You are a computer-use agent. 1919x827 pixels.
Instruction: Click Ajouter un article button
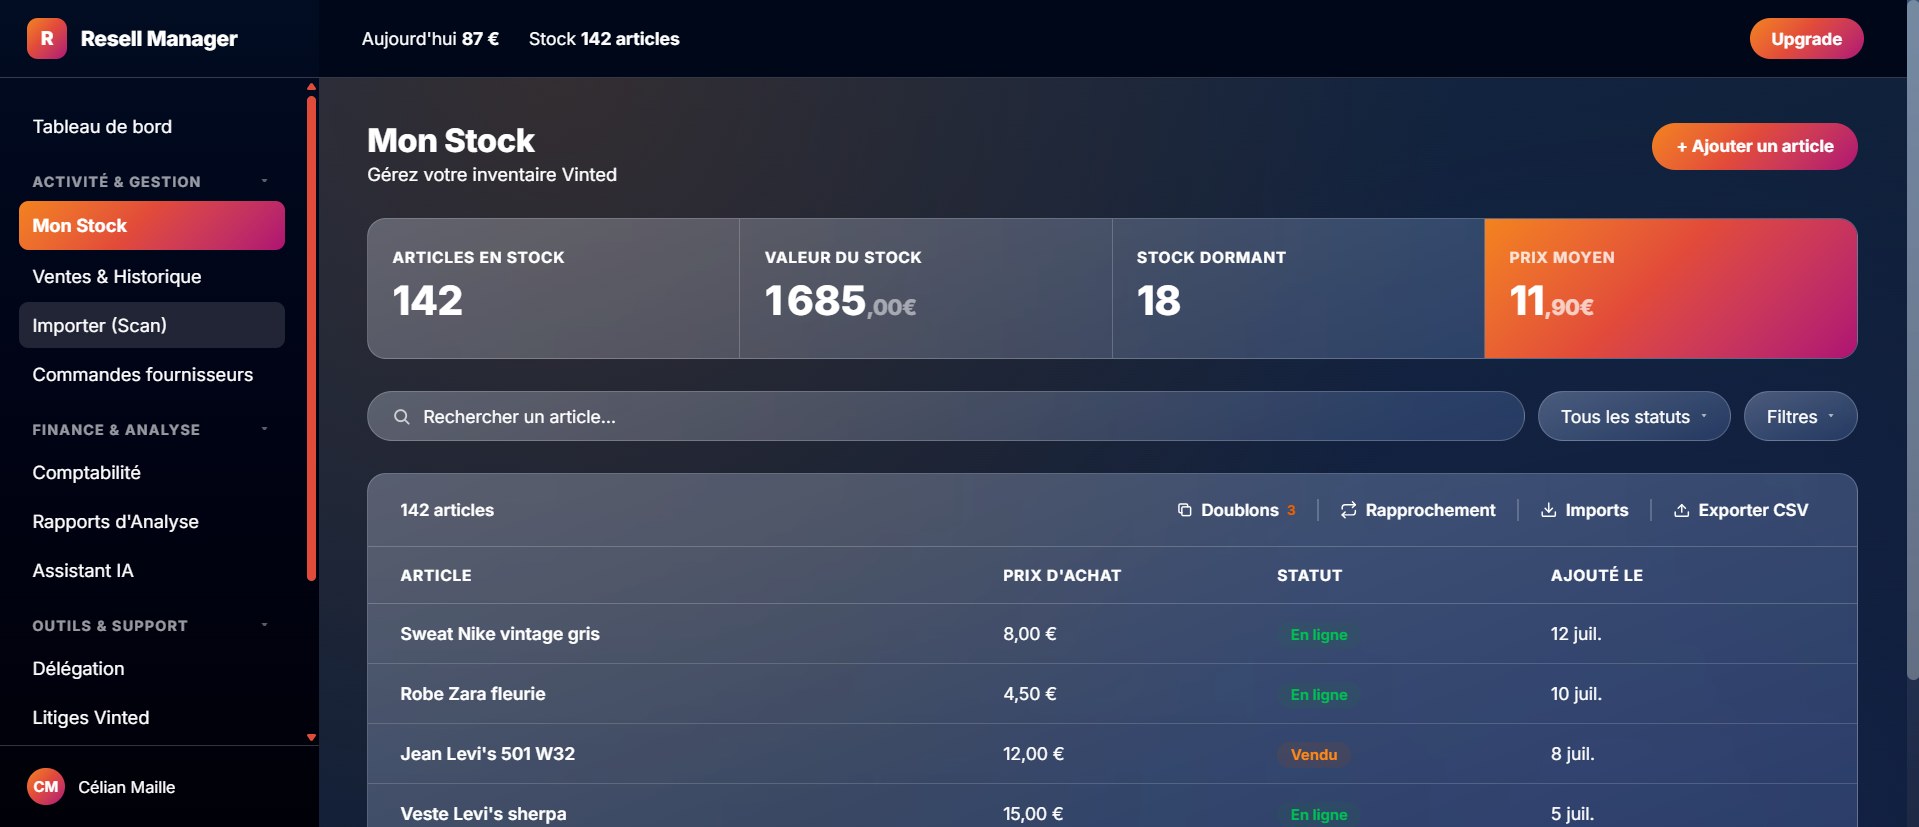(x=1754, y=146)
